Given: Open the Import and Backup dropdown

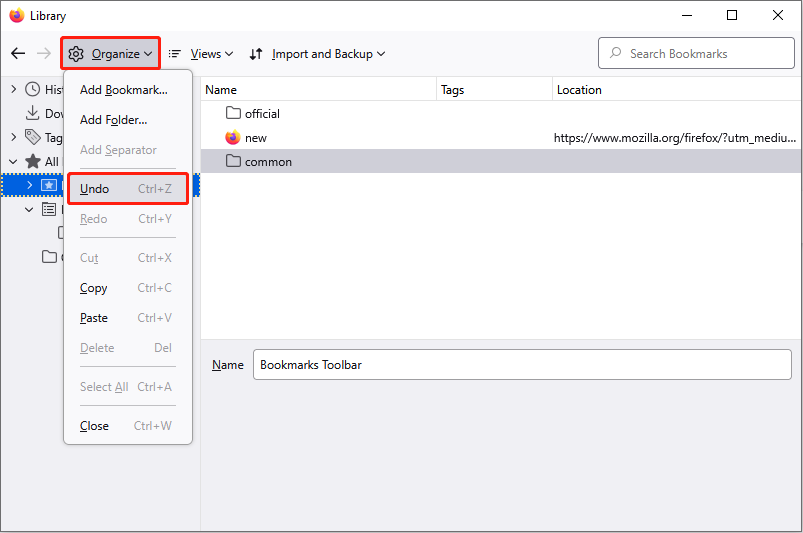Looking at the screenshot, I should tap(317, 54).
